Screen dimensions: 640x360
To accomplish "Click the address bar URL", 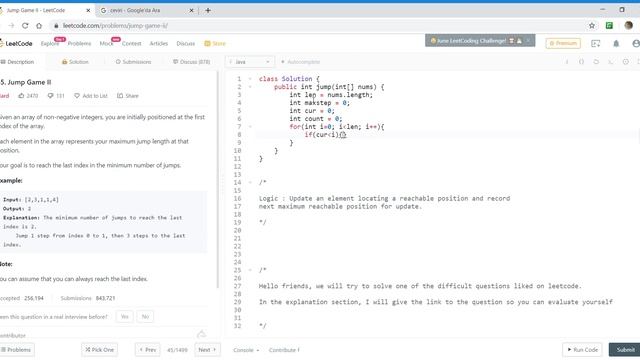I will (115, 26).
